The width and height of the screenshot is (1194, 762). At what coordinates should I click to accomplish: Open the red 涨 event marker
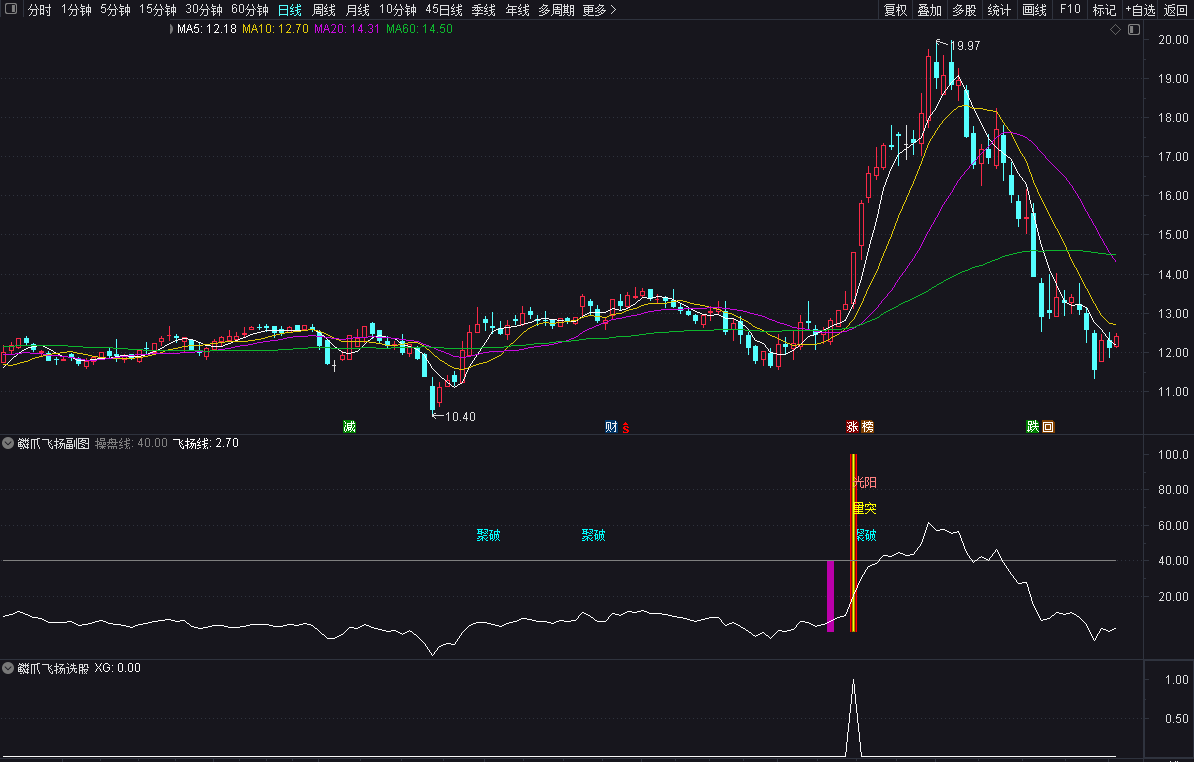pos(853,426)
